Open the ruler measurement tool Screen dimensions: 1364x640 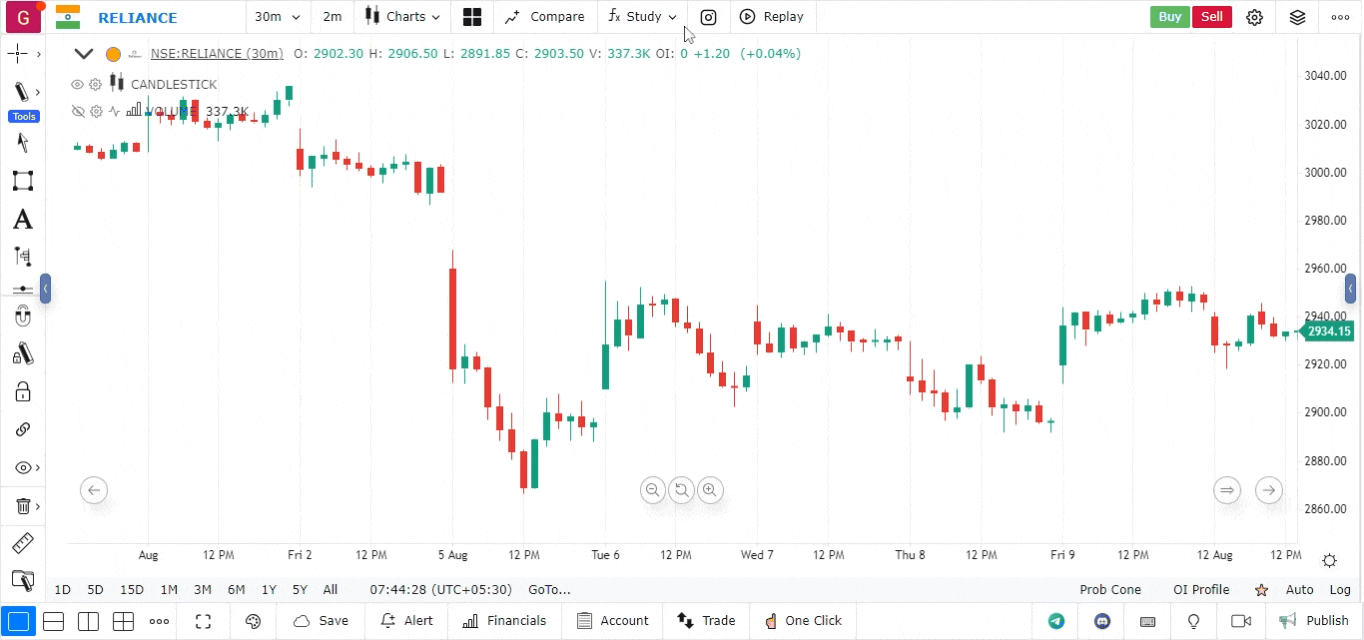[22, 544]
